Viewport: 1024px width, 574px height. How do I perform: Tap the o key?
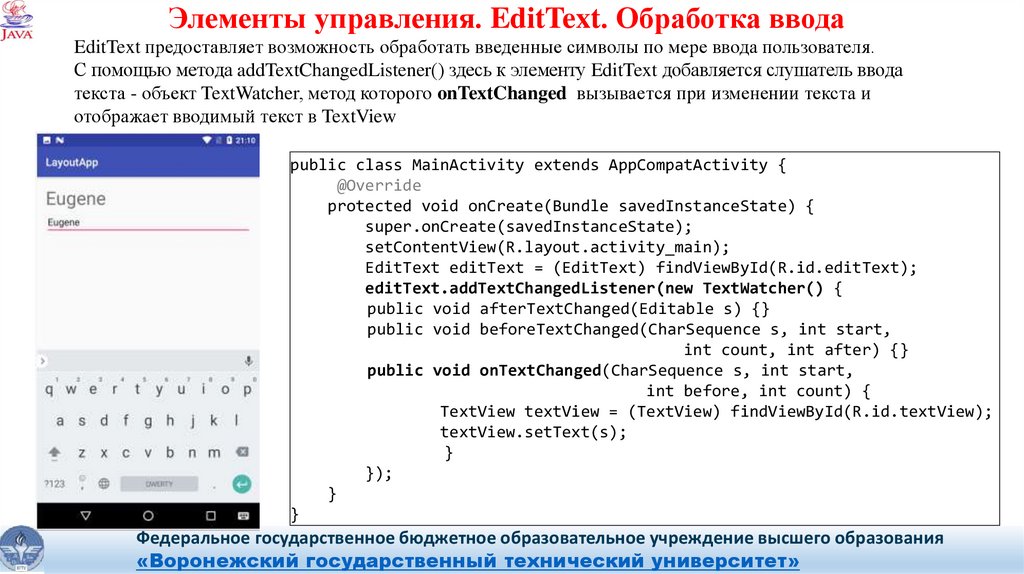pyautogui.click(x=225, y=389)
